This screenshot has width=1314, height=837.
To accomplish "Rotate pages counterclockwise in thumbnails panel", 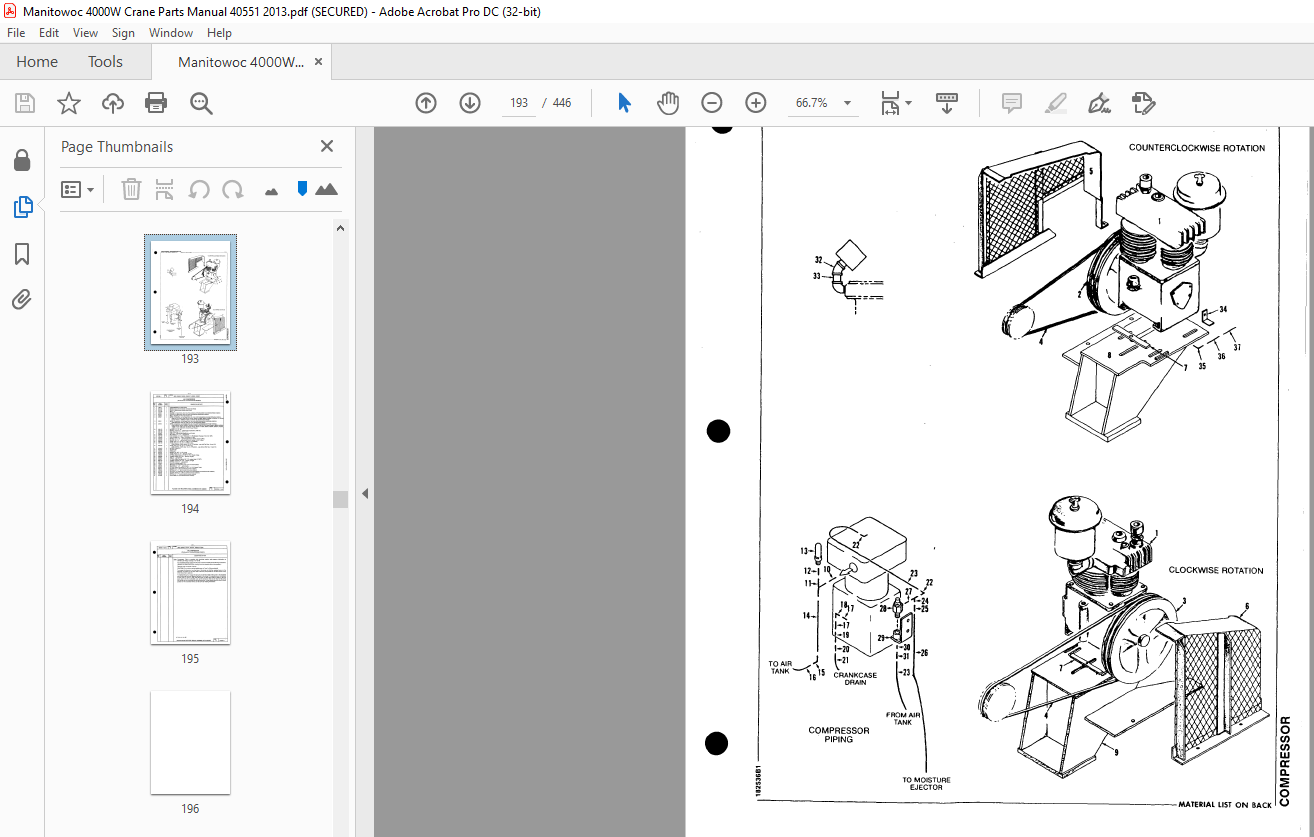I will (x=199, y=189).
